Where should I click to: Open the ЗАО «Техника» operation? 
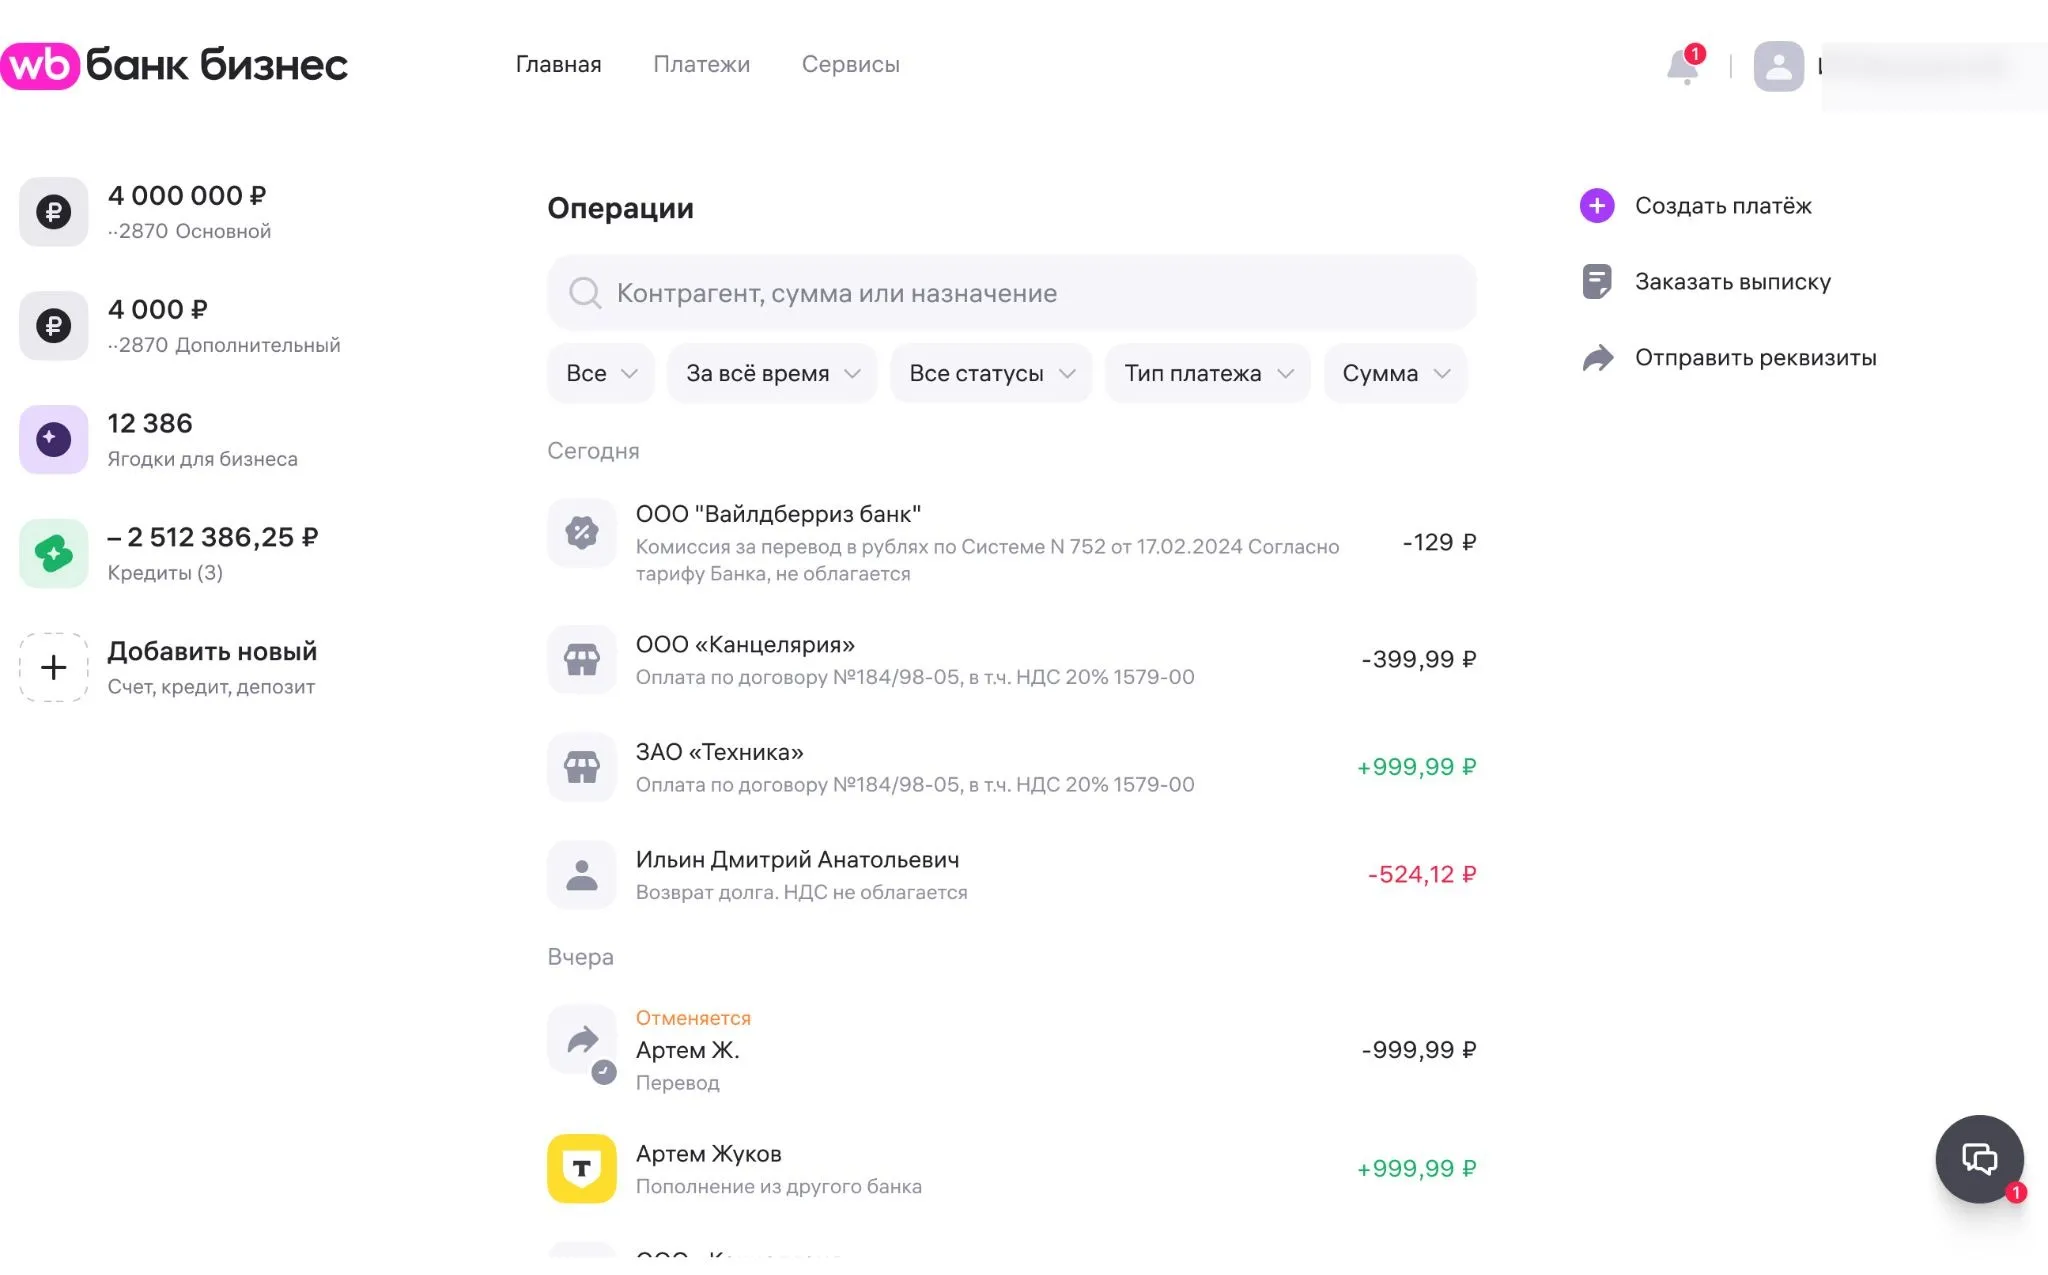(1012, 767)
